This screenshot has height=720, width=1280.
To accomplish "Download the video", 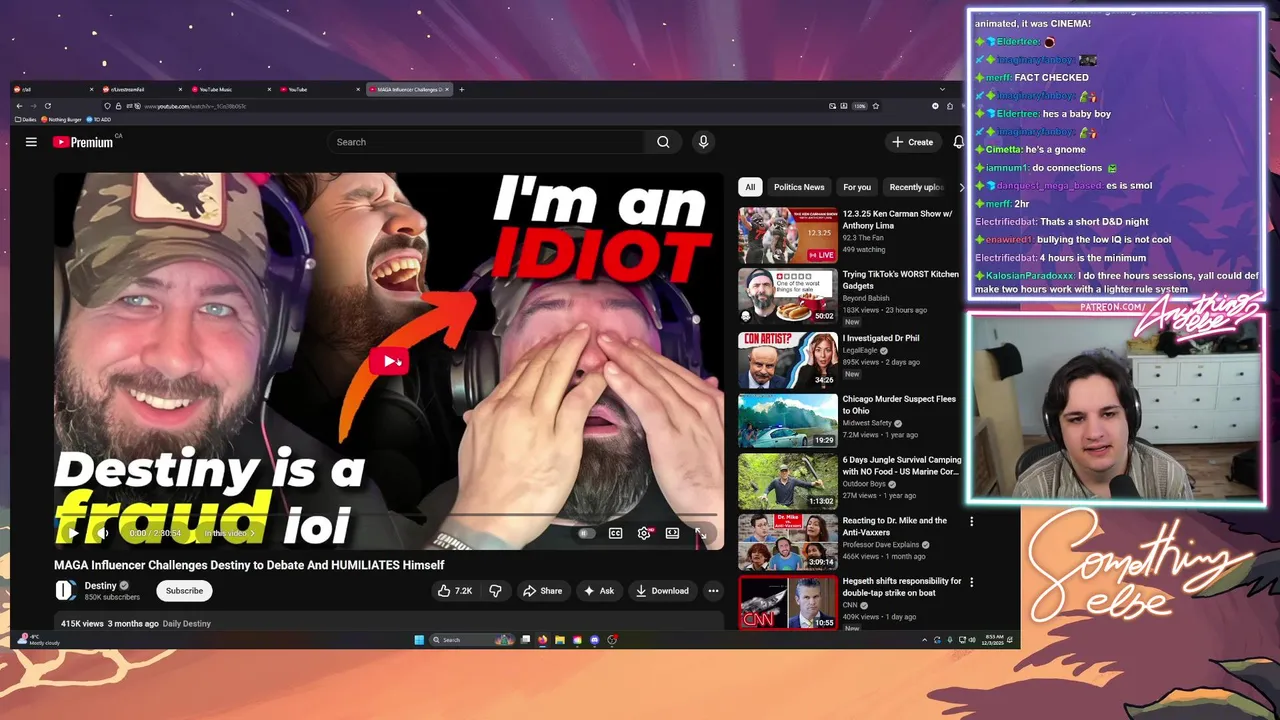I will [662, 591].
